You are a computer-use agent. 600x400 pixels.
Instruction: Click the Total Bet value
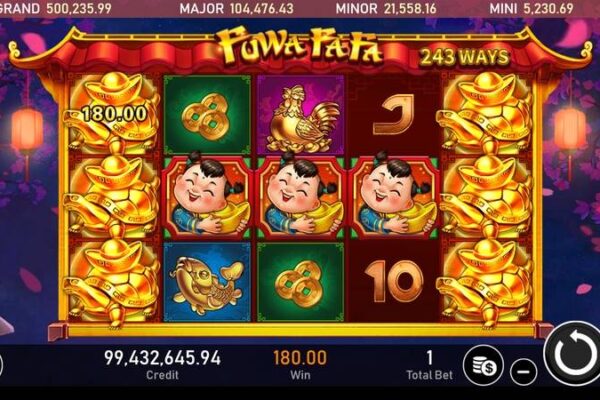[x=429, y=358]
